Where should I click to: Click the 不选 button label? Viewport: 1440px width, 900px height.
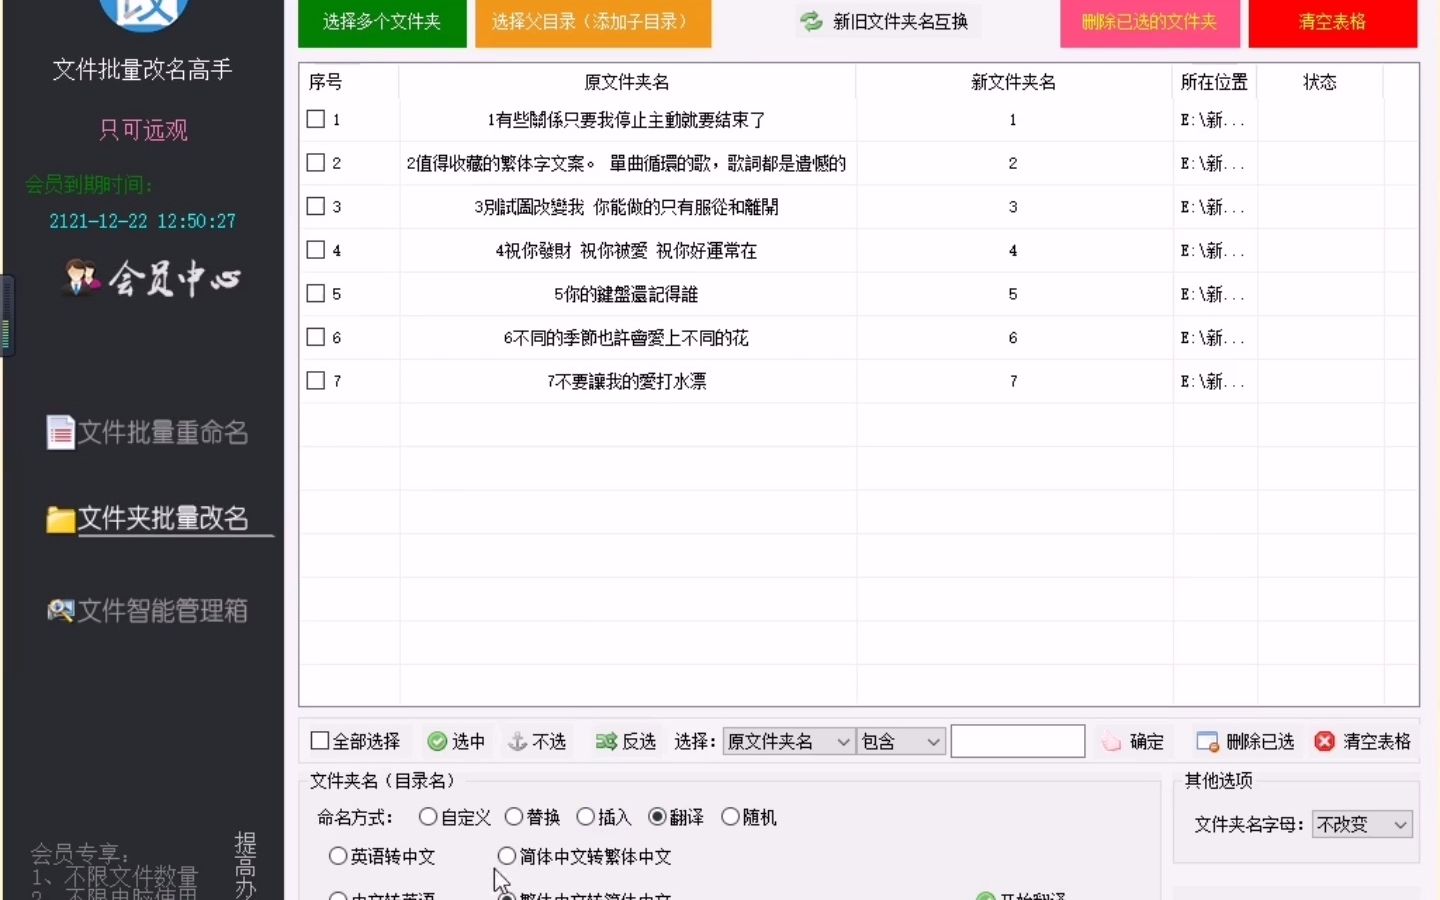point(549,741)
